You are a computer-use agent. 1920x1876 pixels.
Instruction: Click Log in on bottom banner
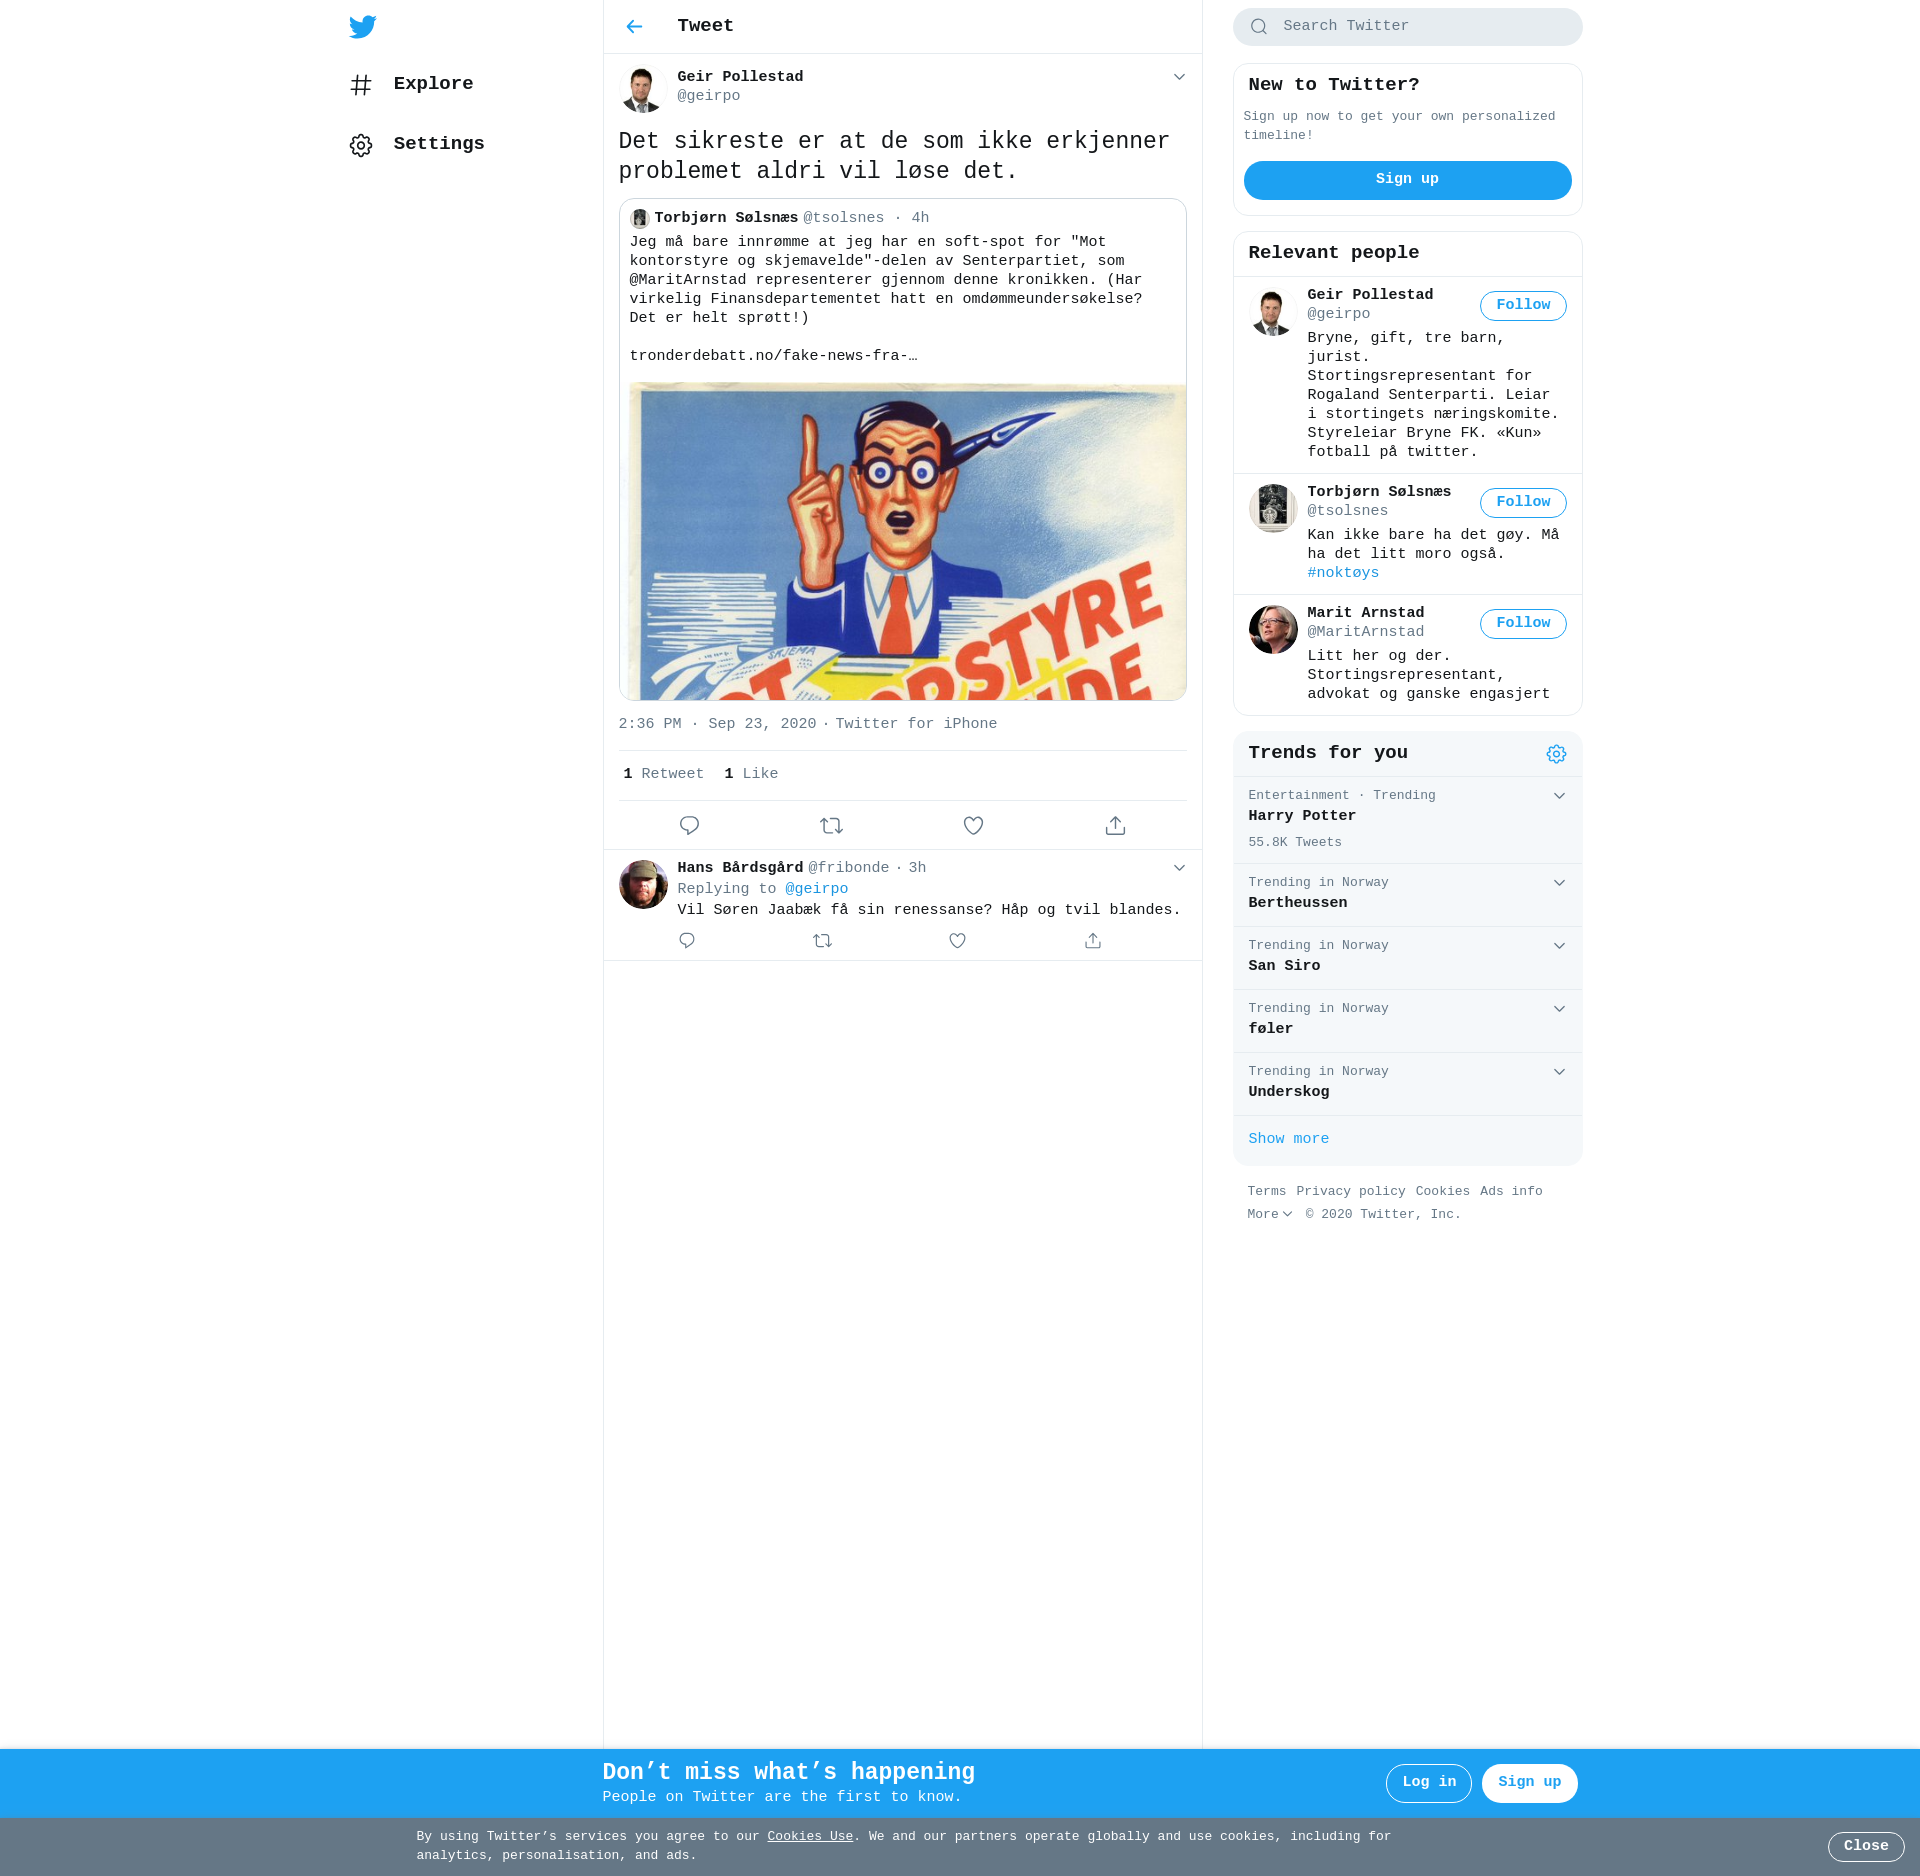point(1428,1783)
